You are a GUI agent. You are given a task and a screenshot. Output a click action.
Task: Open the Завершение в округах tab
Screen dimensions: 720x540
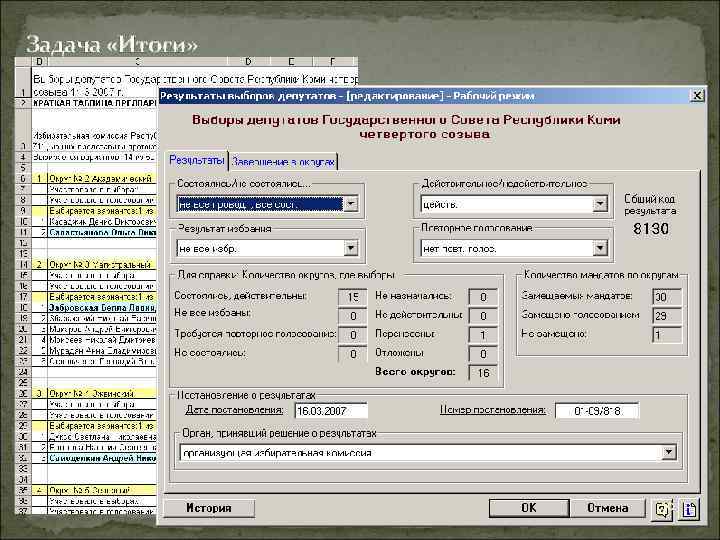(x=283, y=162)
